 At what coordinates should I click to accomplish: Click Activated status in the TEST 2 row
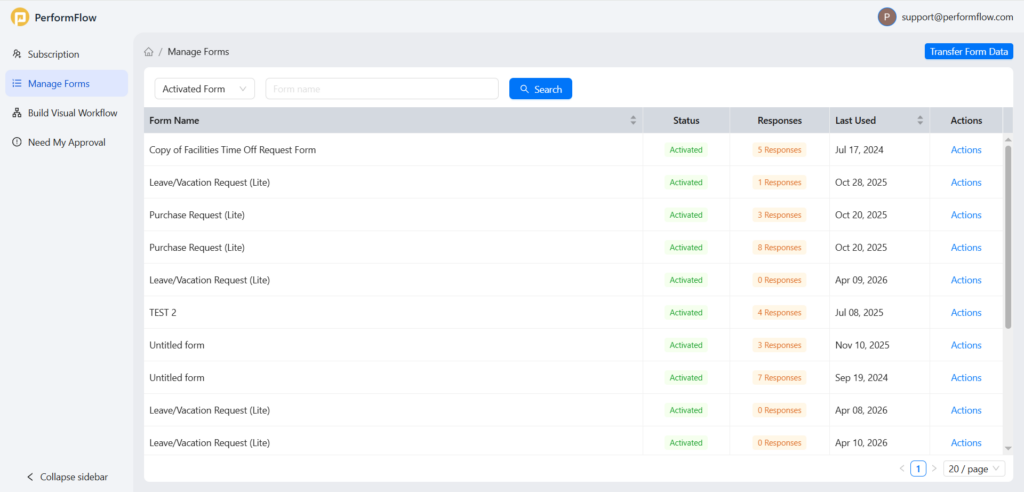686,312
